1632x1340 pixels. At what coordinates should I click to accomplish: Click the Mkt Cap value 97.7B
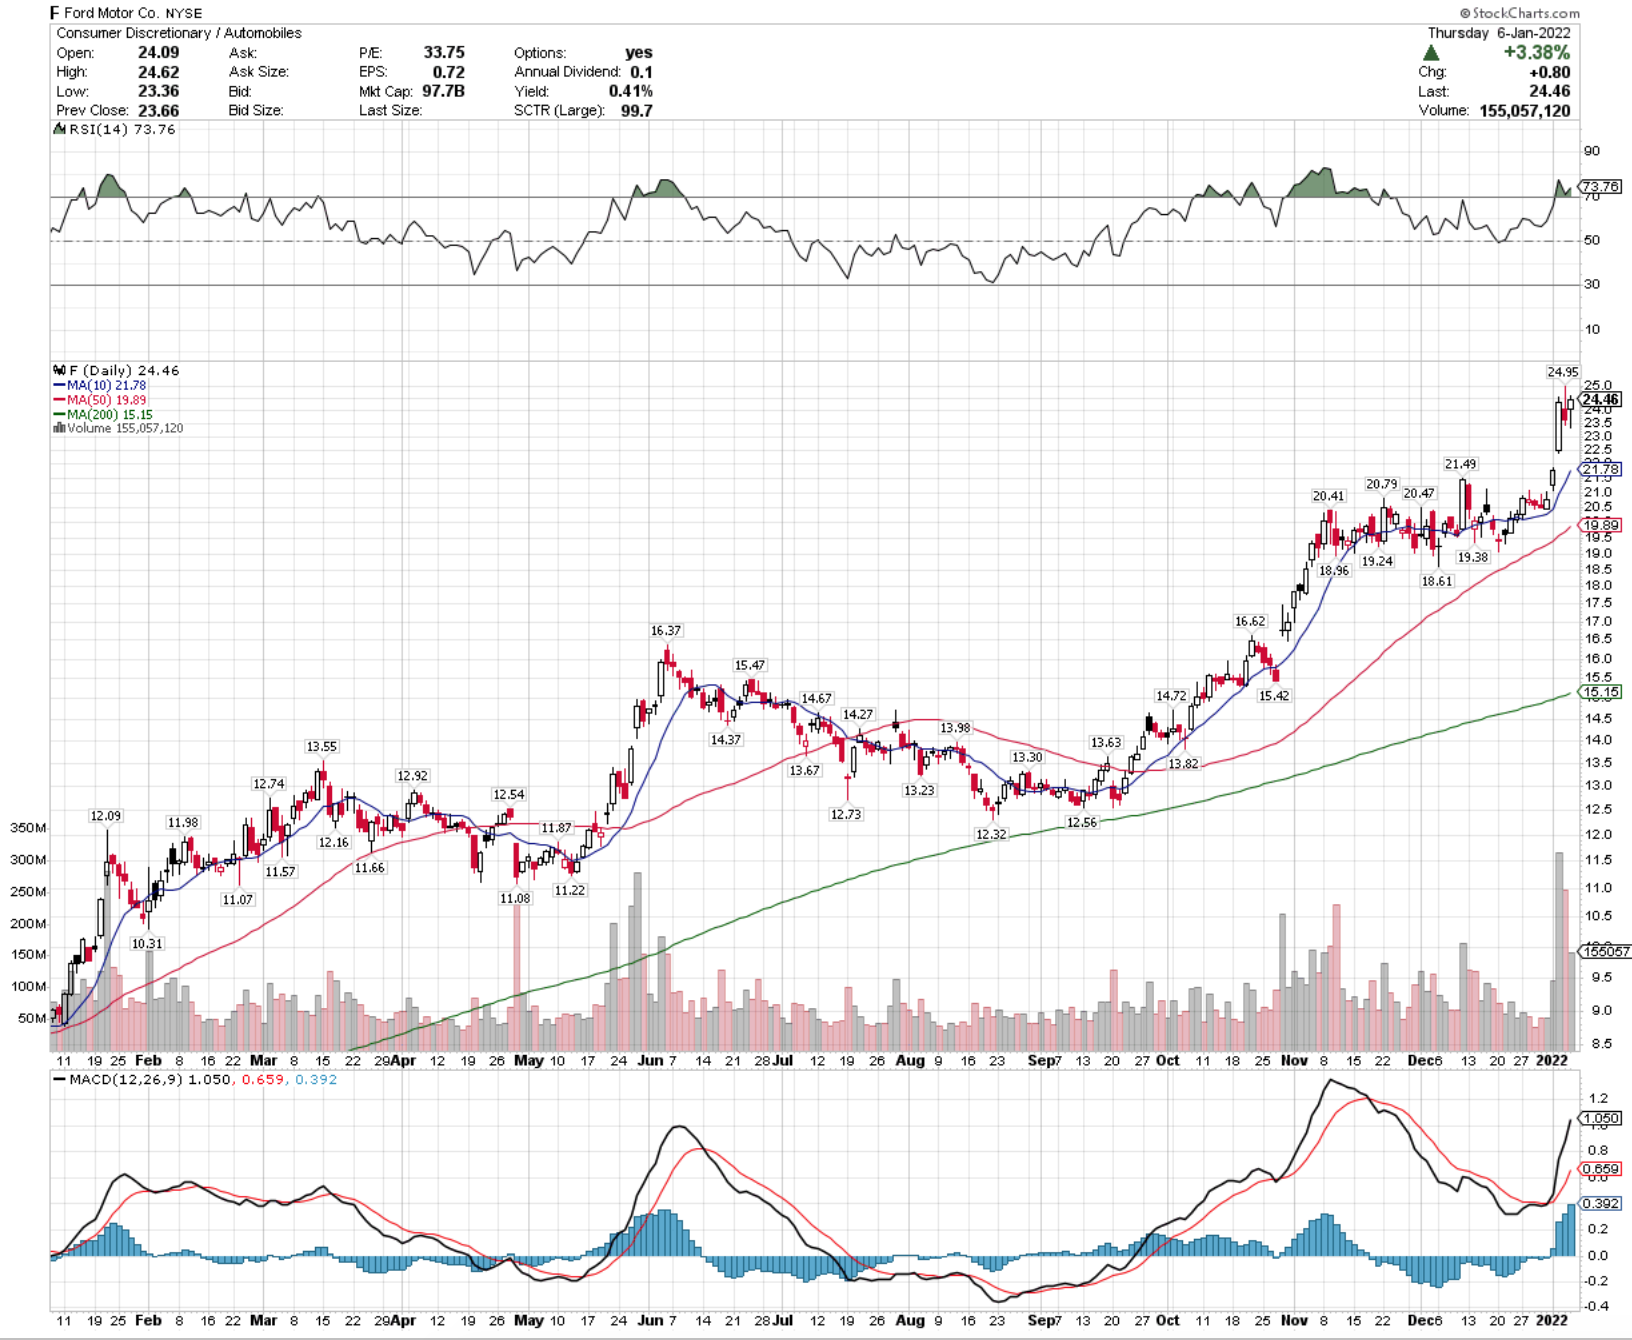(x=443, y=91)
